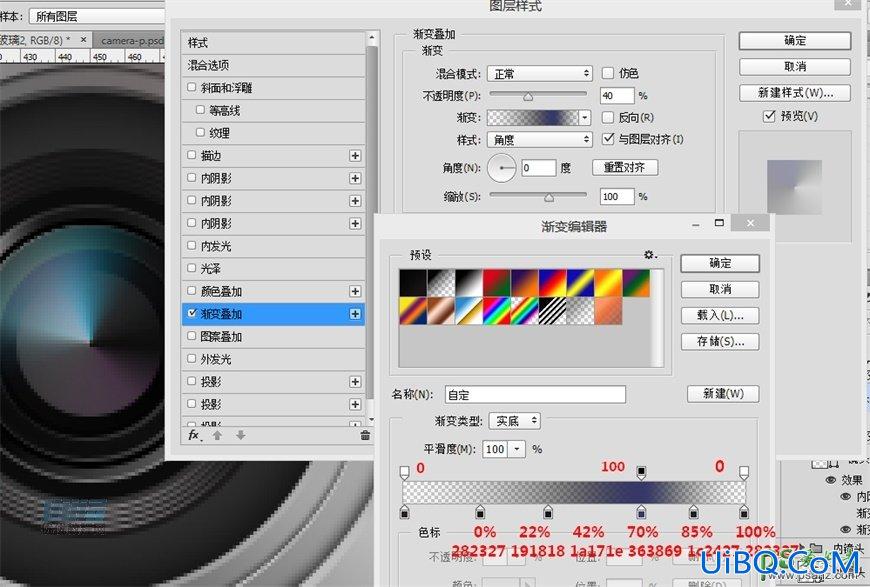Image resolution: width=870 pixels, height=587 pixels.
Task: Select the blue red yellow gradient preset
Action: point(552,283)
